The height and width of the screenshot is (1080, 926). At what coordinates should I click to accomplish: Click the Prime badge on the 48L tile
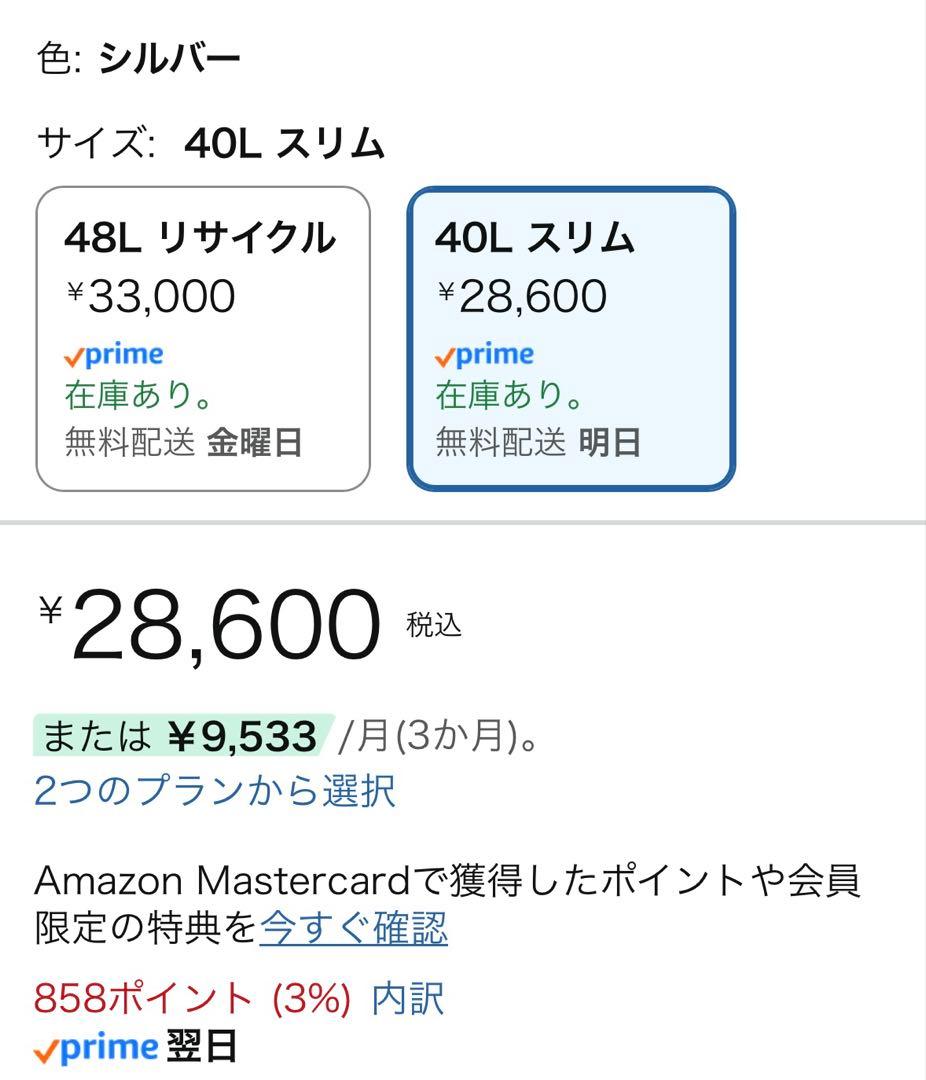pyautogui.click(x=112, y=352)
